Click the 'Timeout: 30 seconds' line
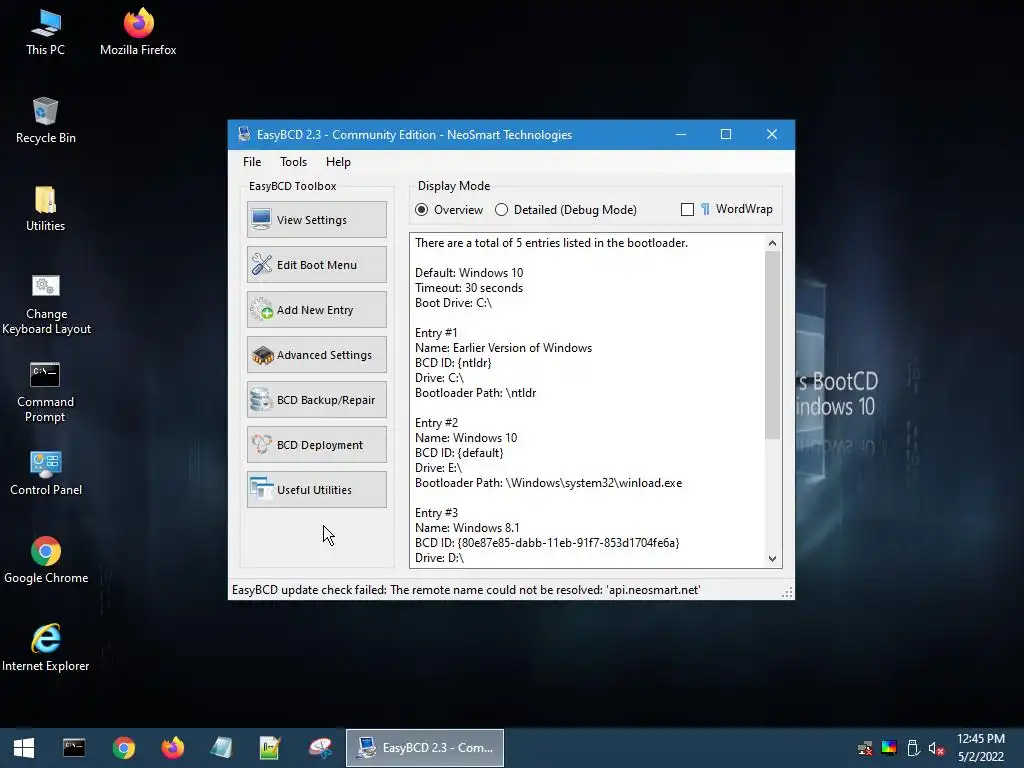This screenshot has width=1024, height=768. (x=469, y=288)
